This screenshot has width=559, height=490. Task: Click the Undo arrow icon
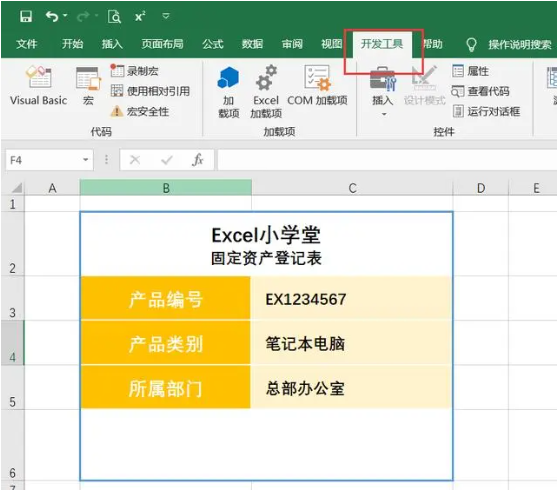52,16
